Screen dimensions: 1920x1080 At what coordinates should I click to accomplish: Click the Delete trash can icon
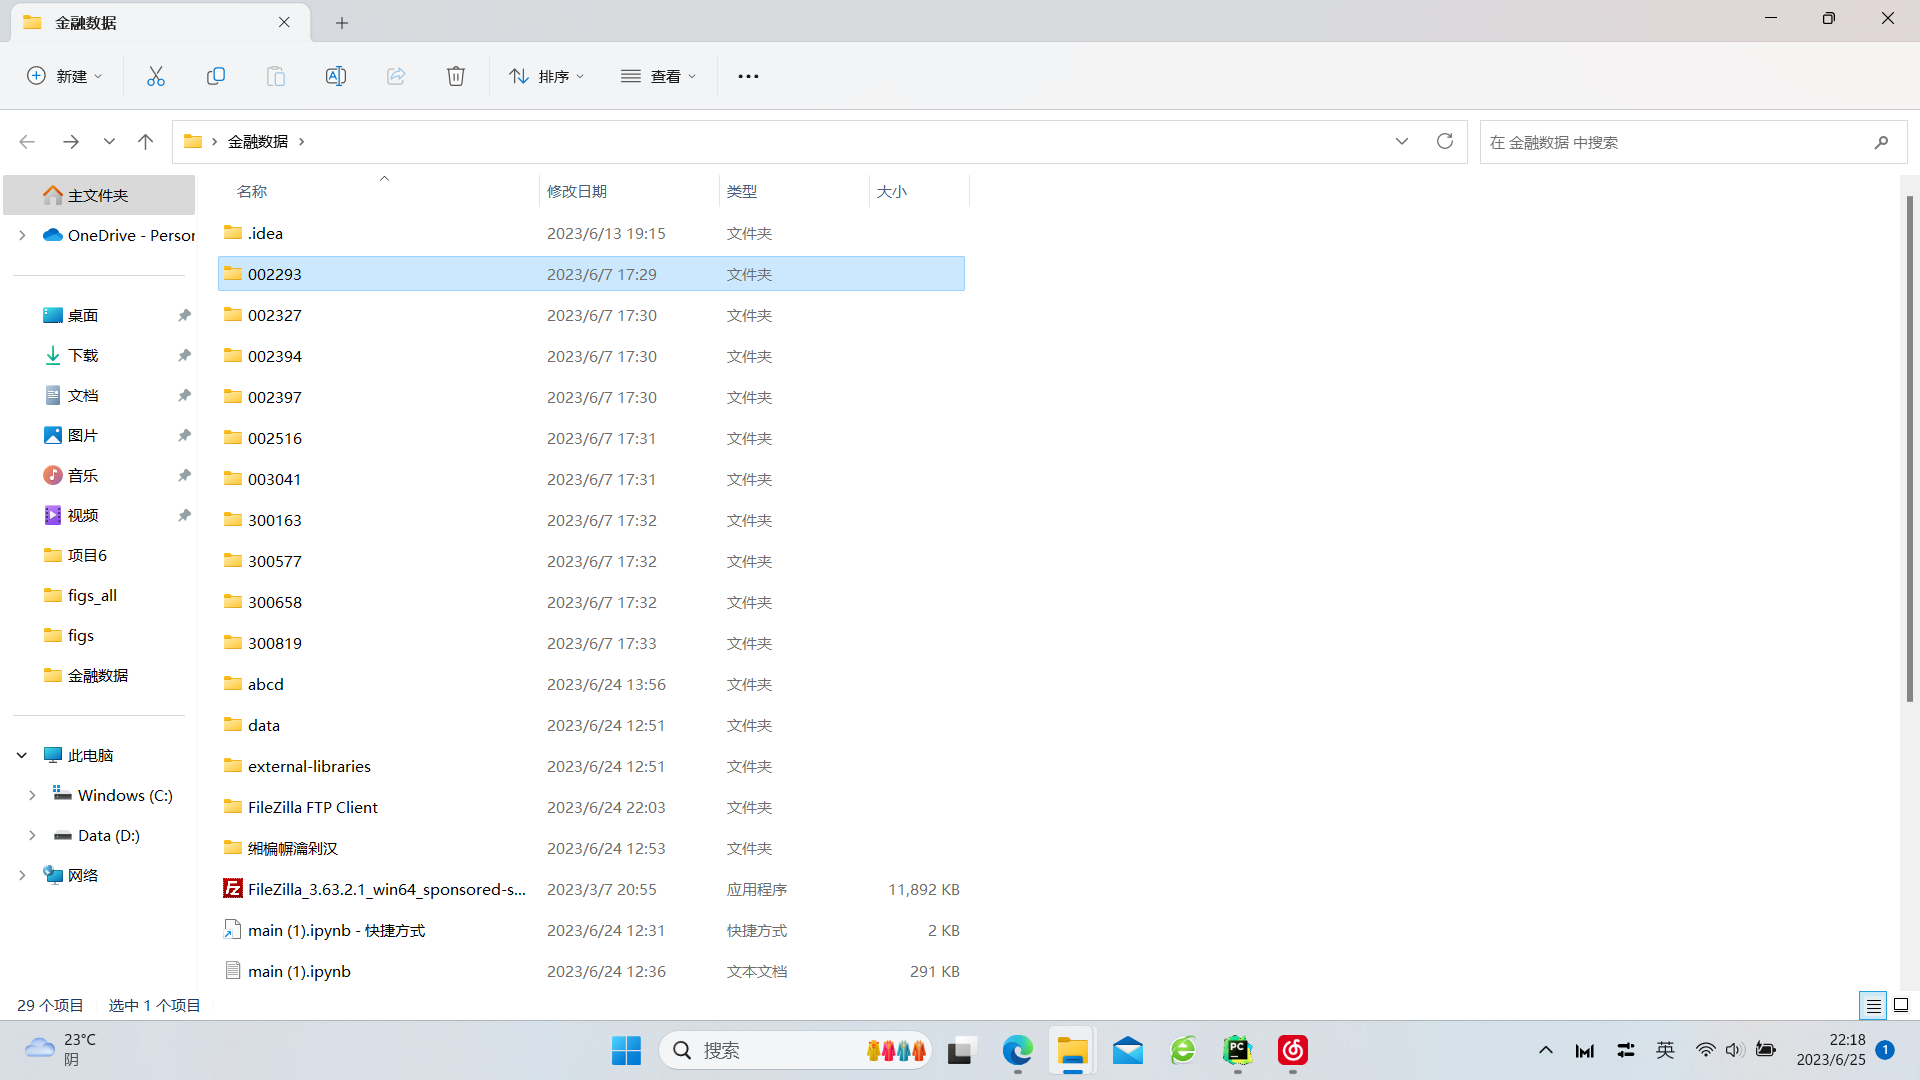tap(456, 76)
